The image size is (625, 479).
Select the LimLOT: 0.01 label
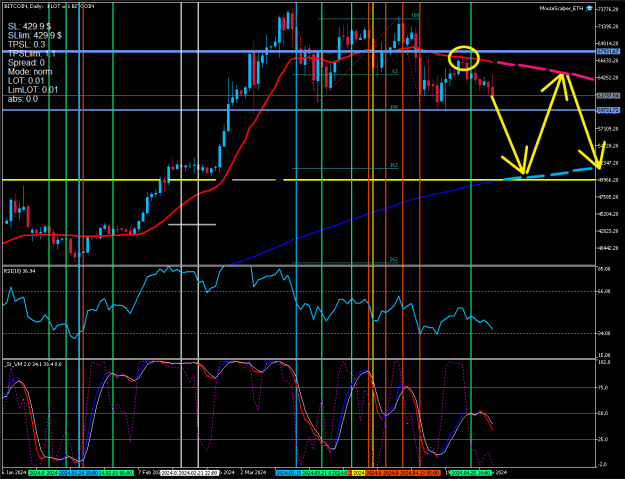pos(33,90)
